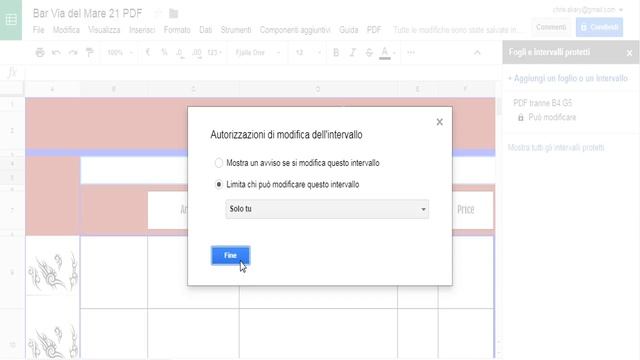The image size is (640, 360).
Task: Click the blue Condividi button
Action: [x=599, y=27]
